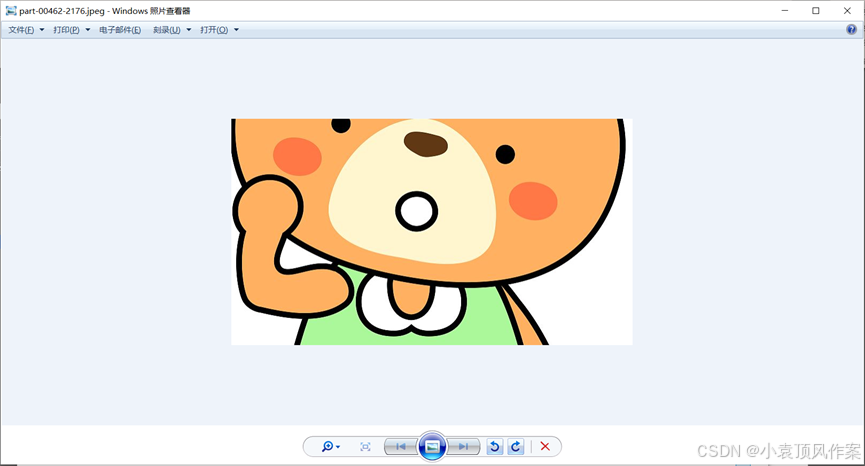
Task: Open the 打开(O) menu
Action: 214,30
